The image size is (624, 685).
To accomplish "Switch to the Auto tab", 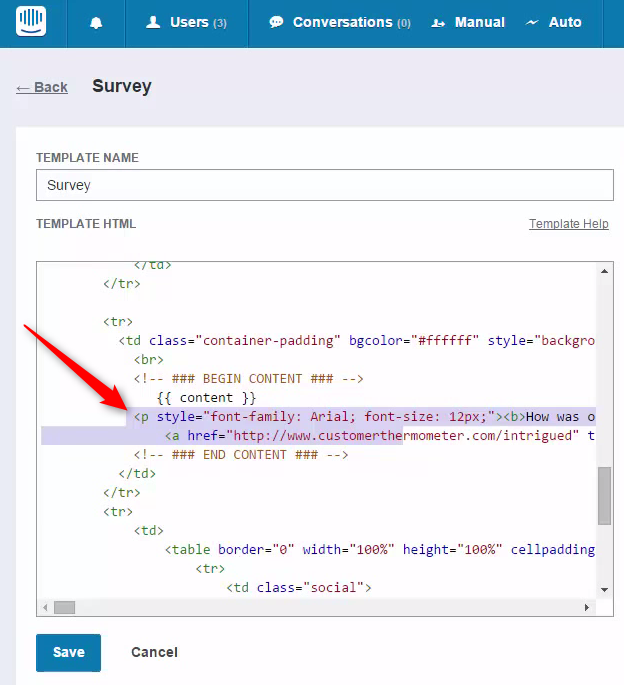I will pyautogui.click(x=553, y=22).
